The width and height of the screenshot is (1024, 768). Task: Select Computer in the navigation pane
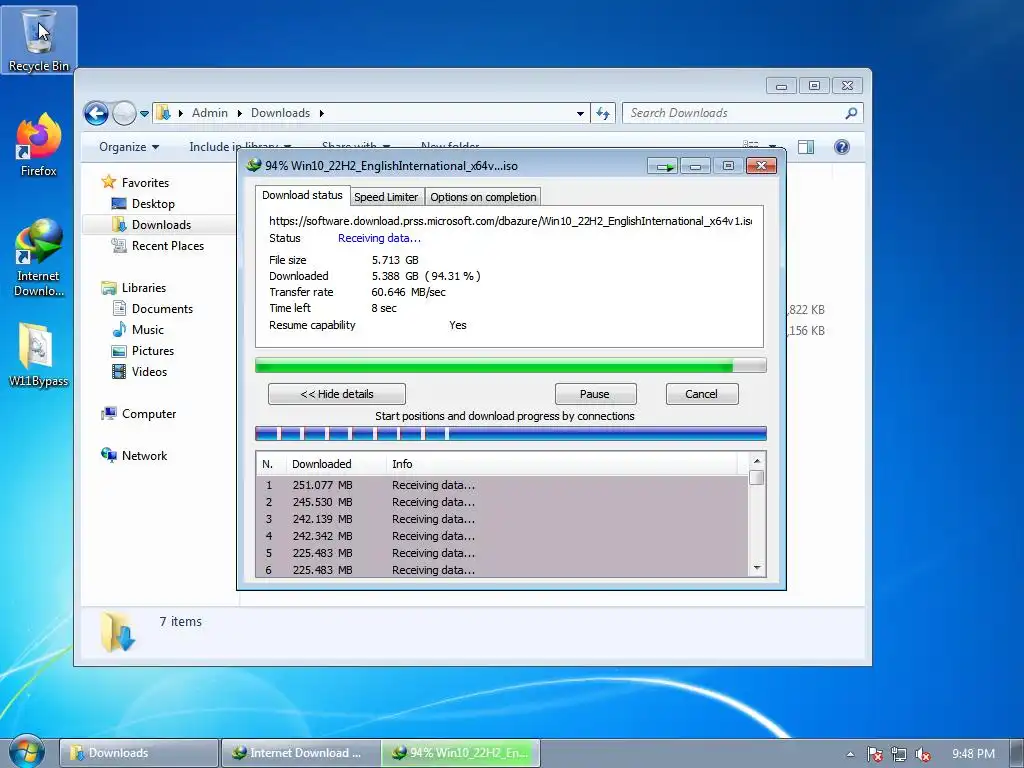click(x=148, y=414)
